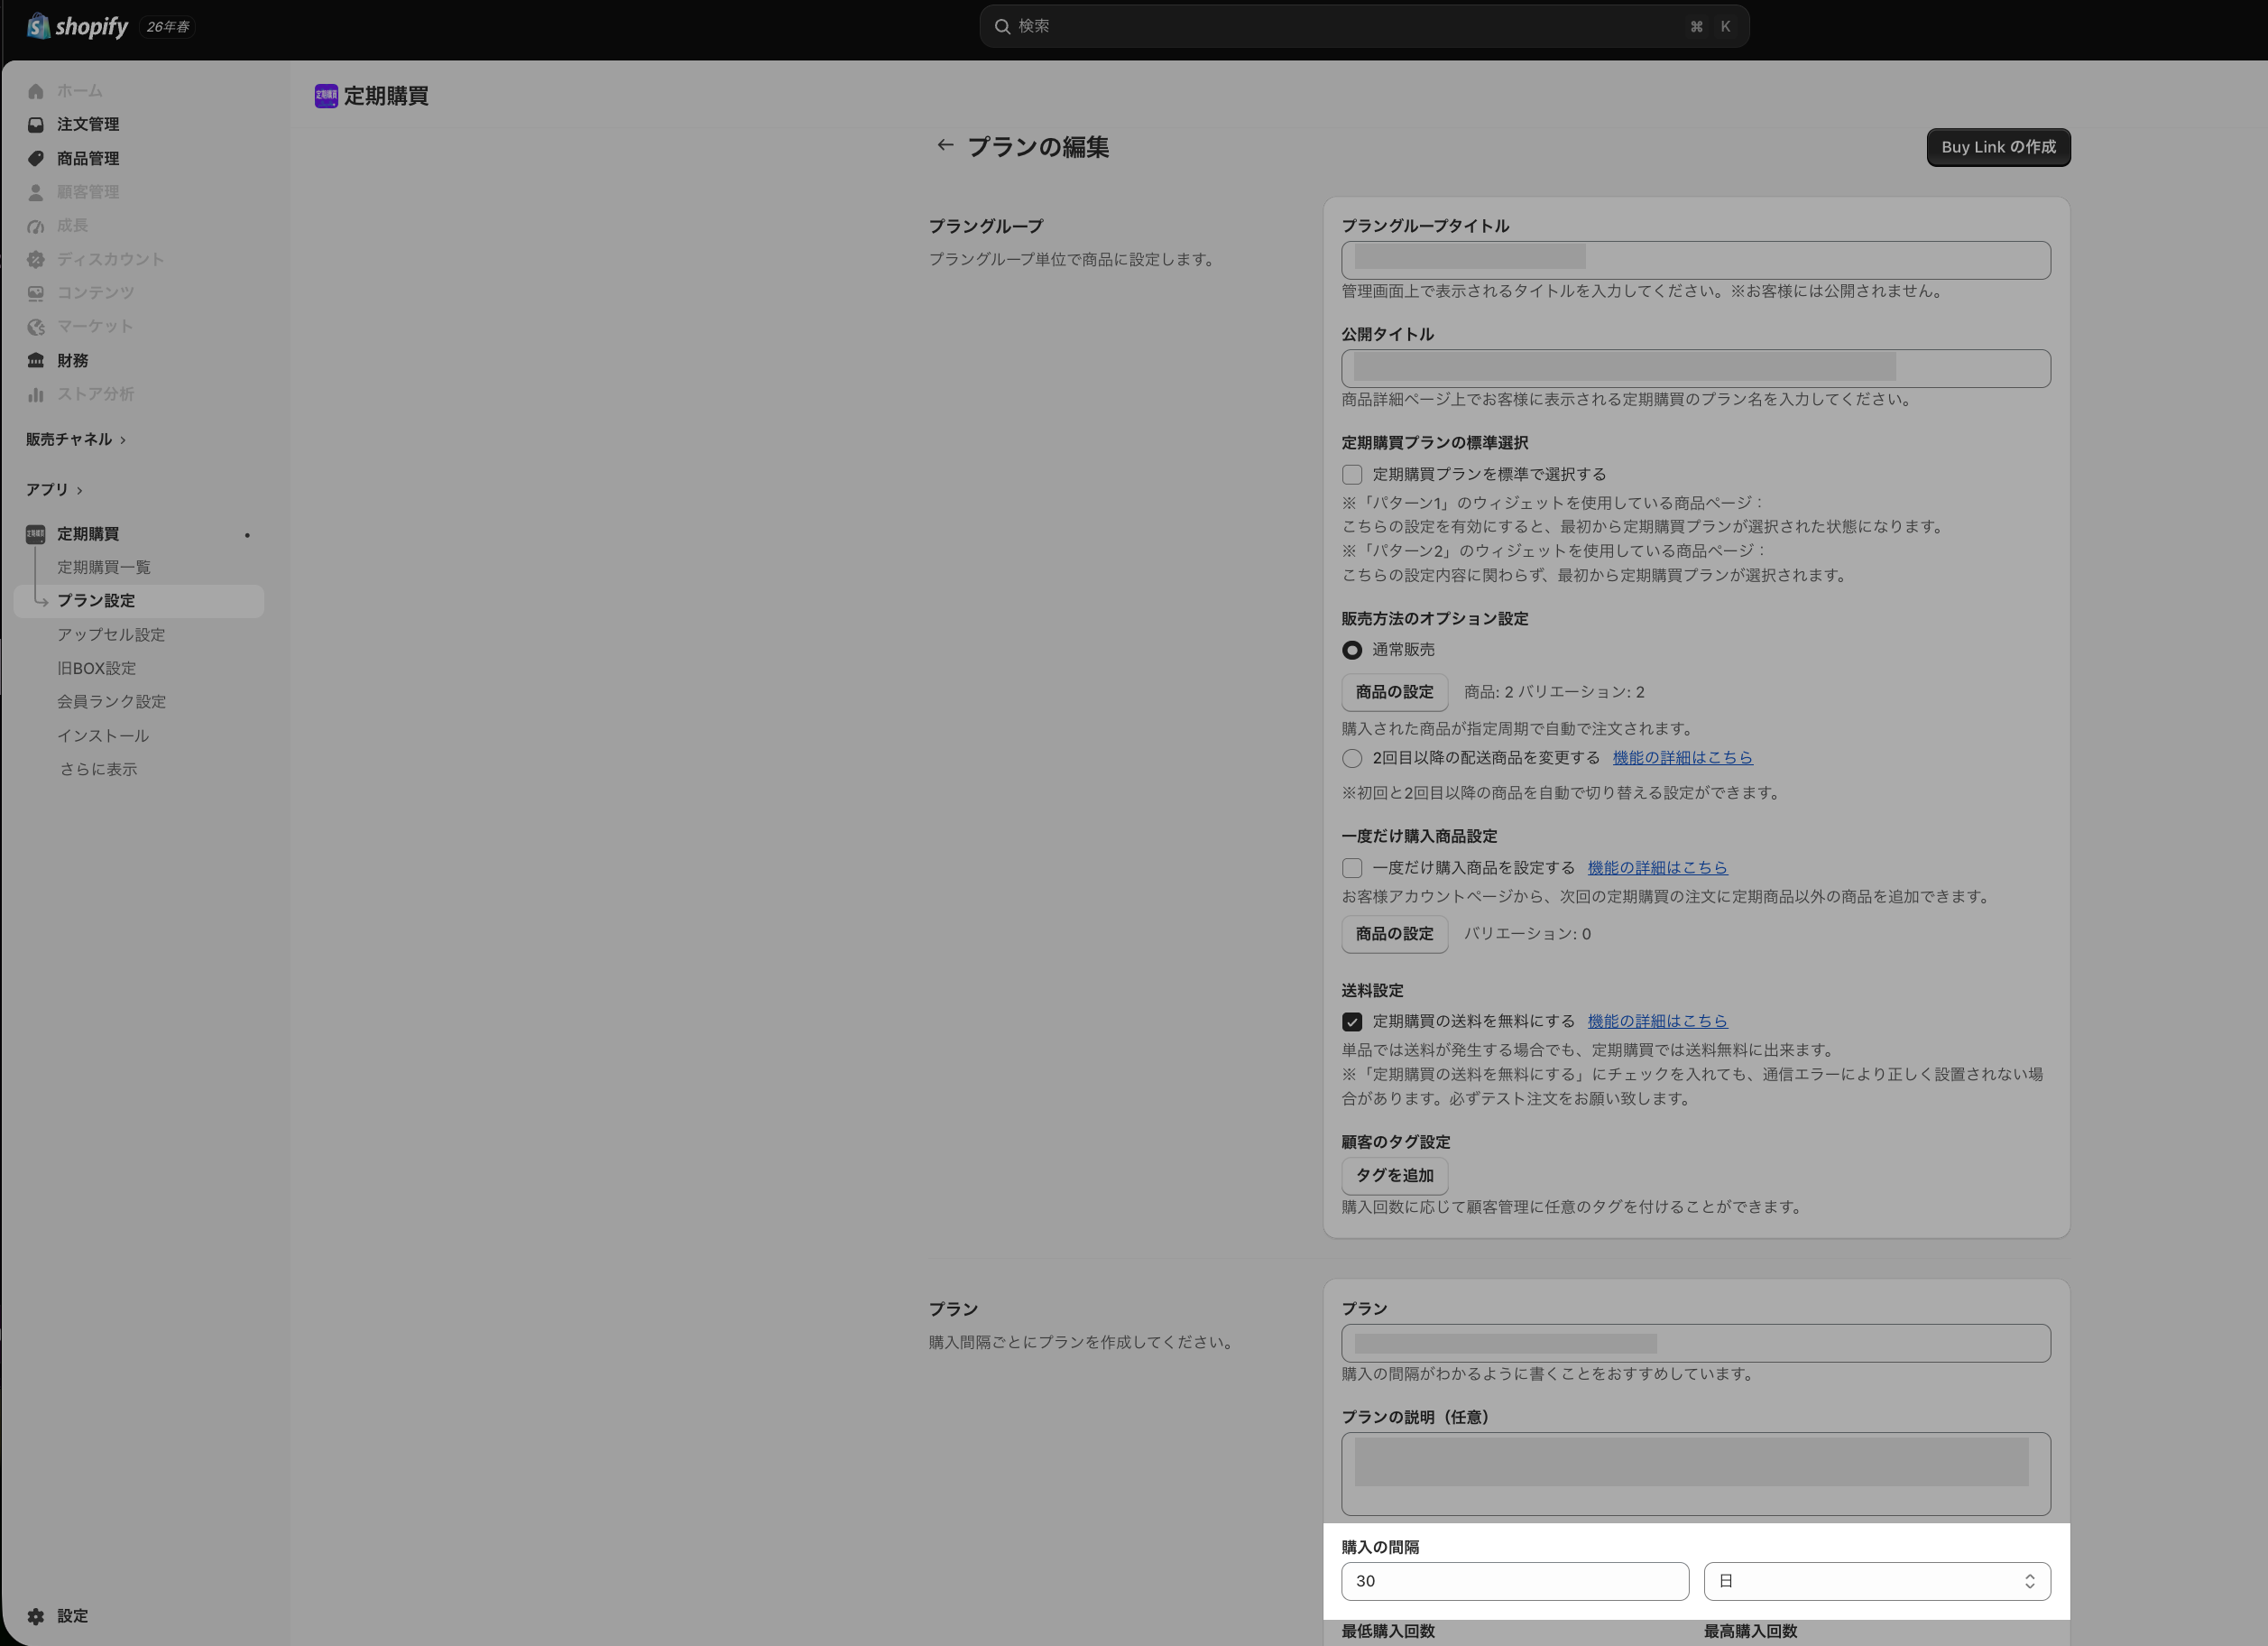This screenshot has height=1646, width=2268.
Task: Open 会員ランク設定 submenu item
Action: 111,702
